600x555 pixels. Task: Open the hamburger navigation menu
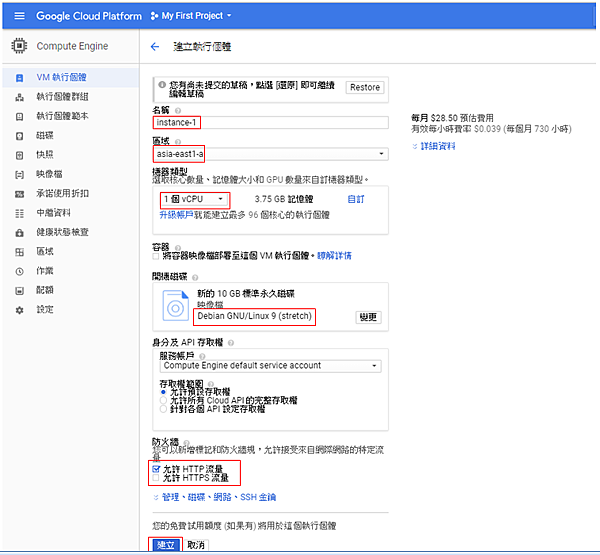tap(19, 16)
